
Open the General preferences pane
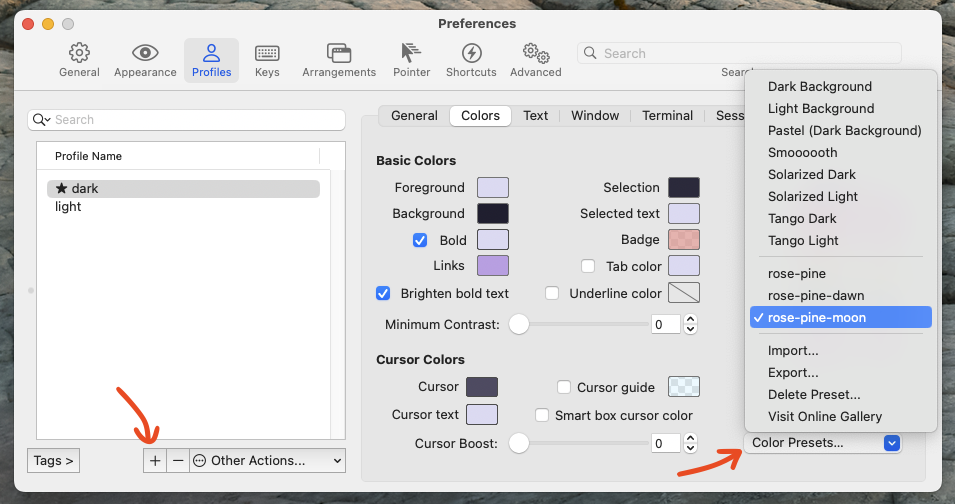tap(79, 60)
